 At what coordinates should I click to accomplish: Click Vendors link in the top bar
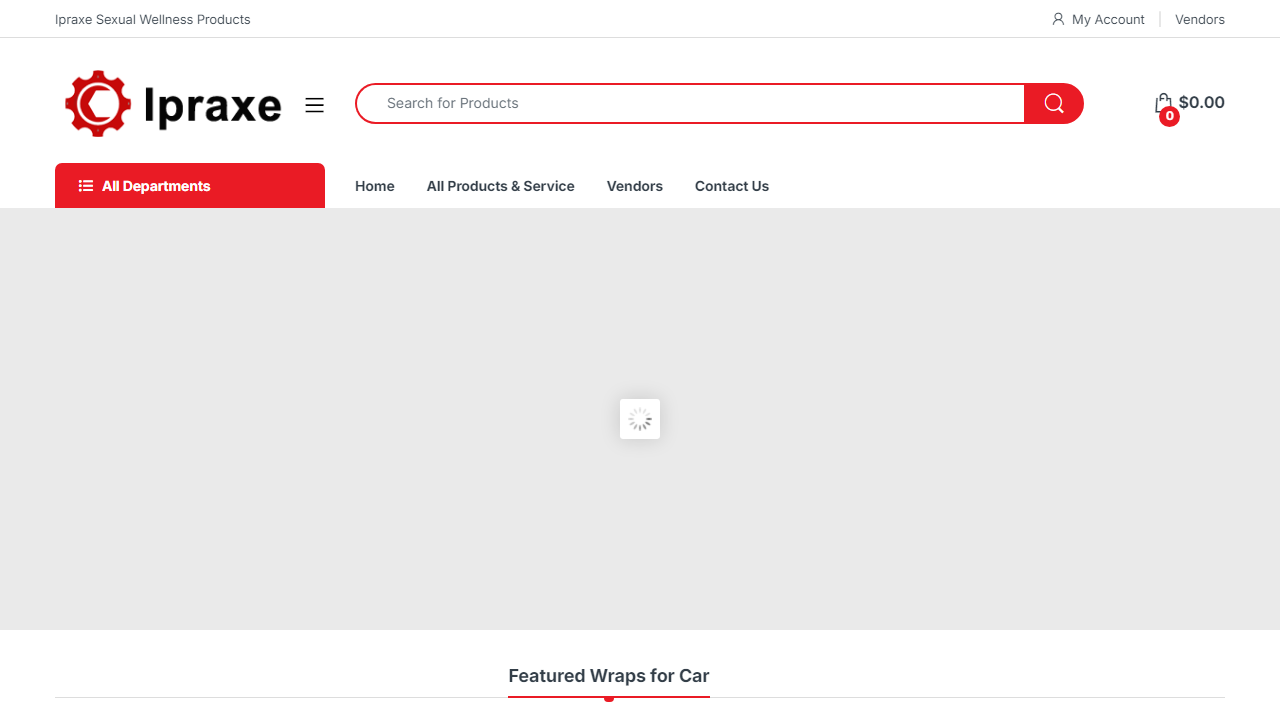pyautogui.click(x=1200, y=19)
